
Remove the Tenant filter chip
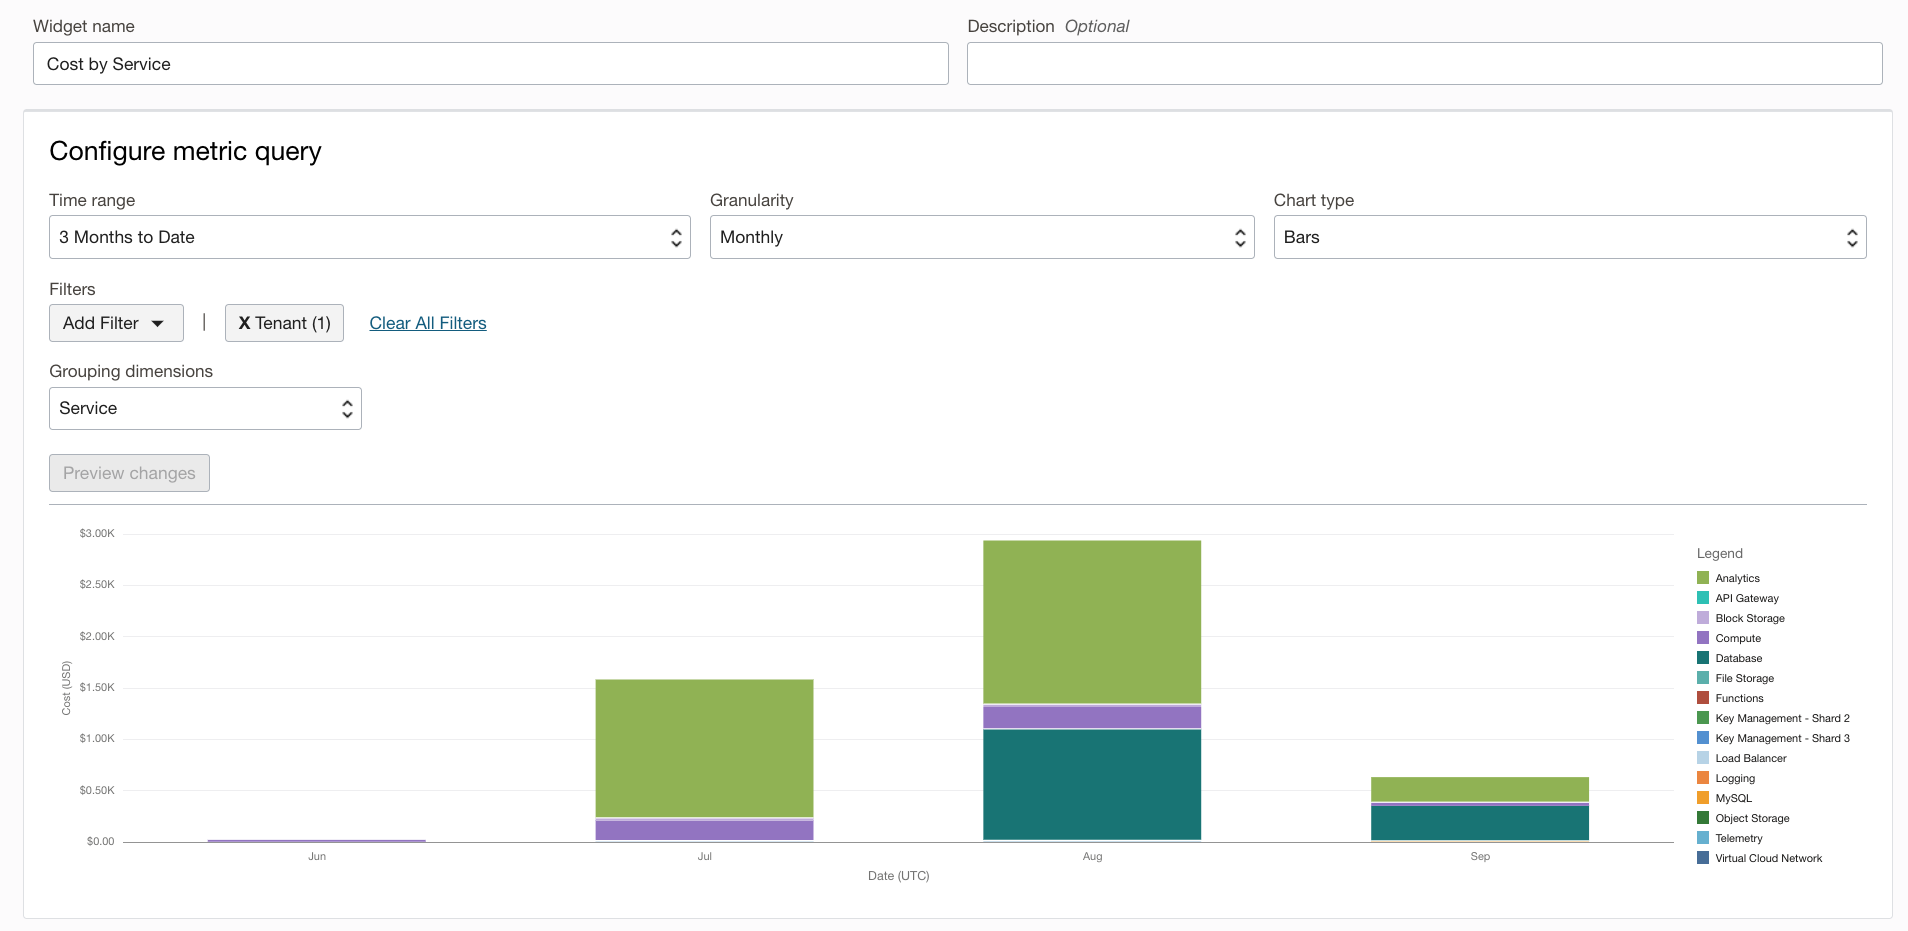point(244,323)
